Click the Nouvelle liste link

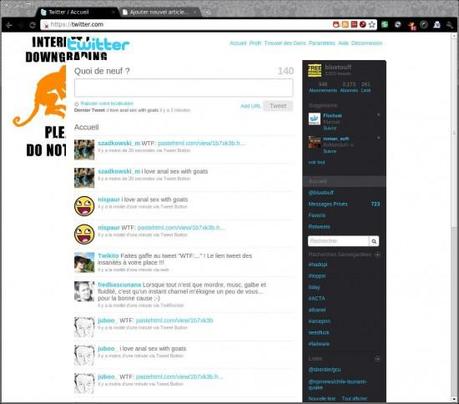(322, 398)
